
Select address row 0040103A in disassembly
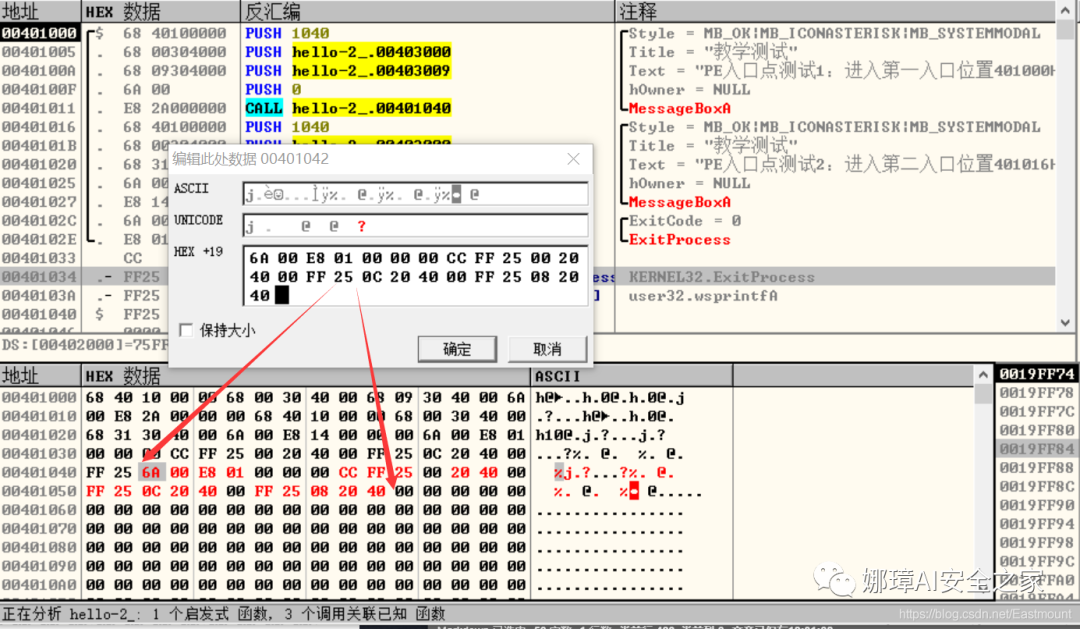click(39, 296)
